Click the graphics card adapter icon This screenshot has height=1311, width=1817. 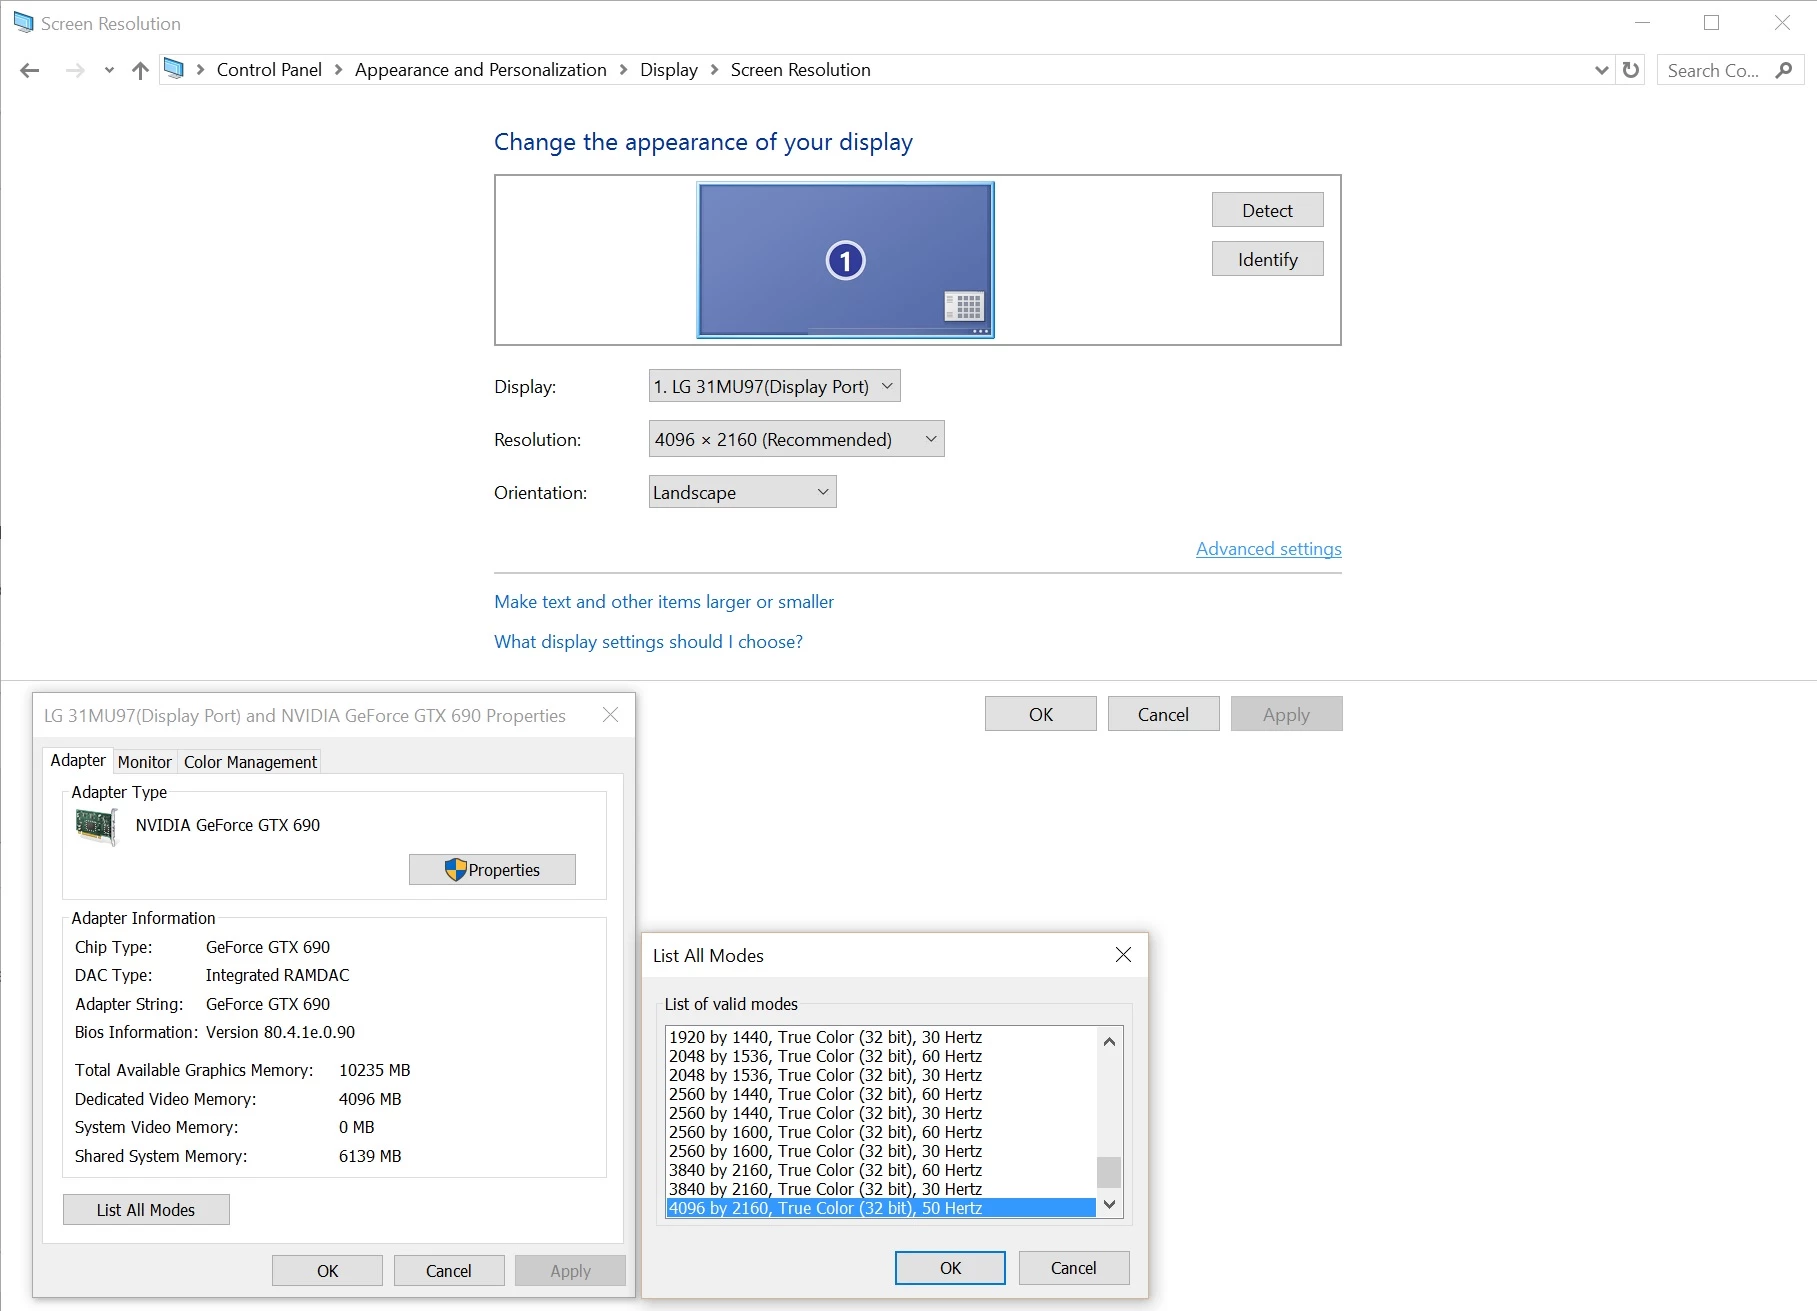point(96,826)
